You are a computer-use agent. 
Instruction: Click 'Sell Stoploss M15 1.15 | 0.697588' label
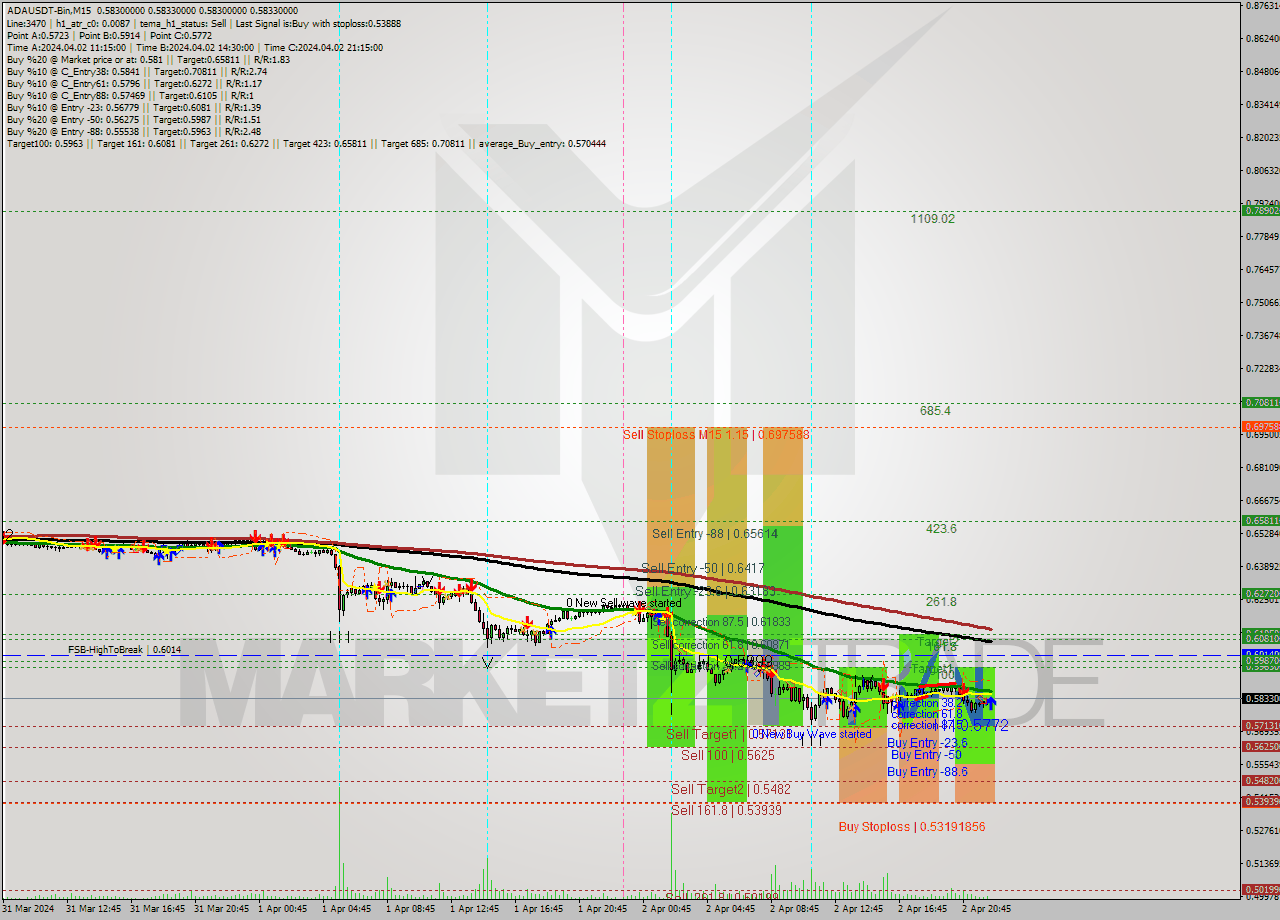(716, 434)
